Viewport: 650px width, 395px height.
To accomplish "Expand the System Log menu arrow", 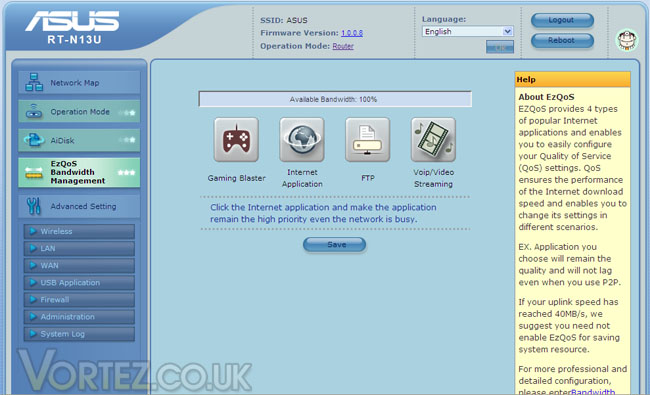I will pyautogui.click(x=33, y=333).
